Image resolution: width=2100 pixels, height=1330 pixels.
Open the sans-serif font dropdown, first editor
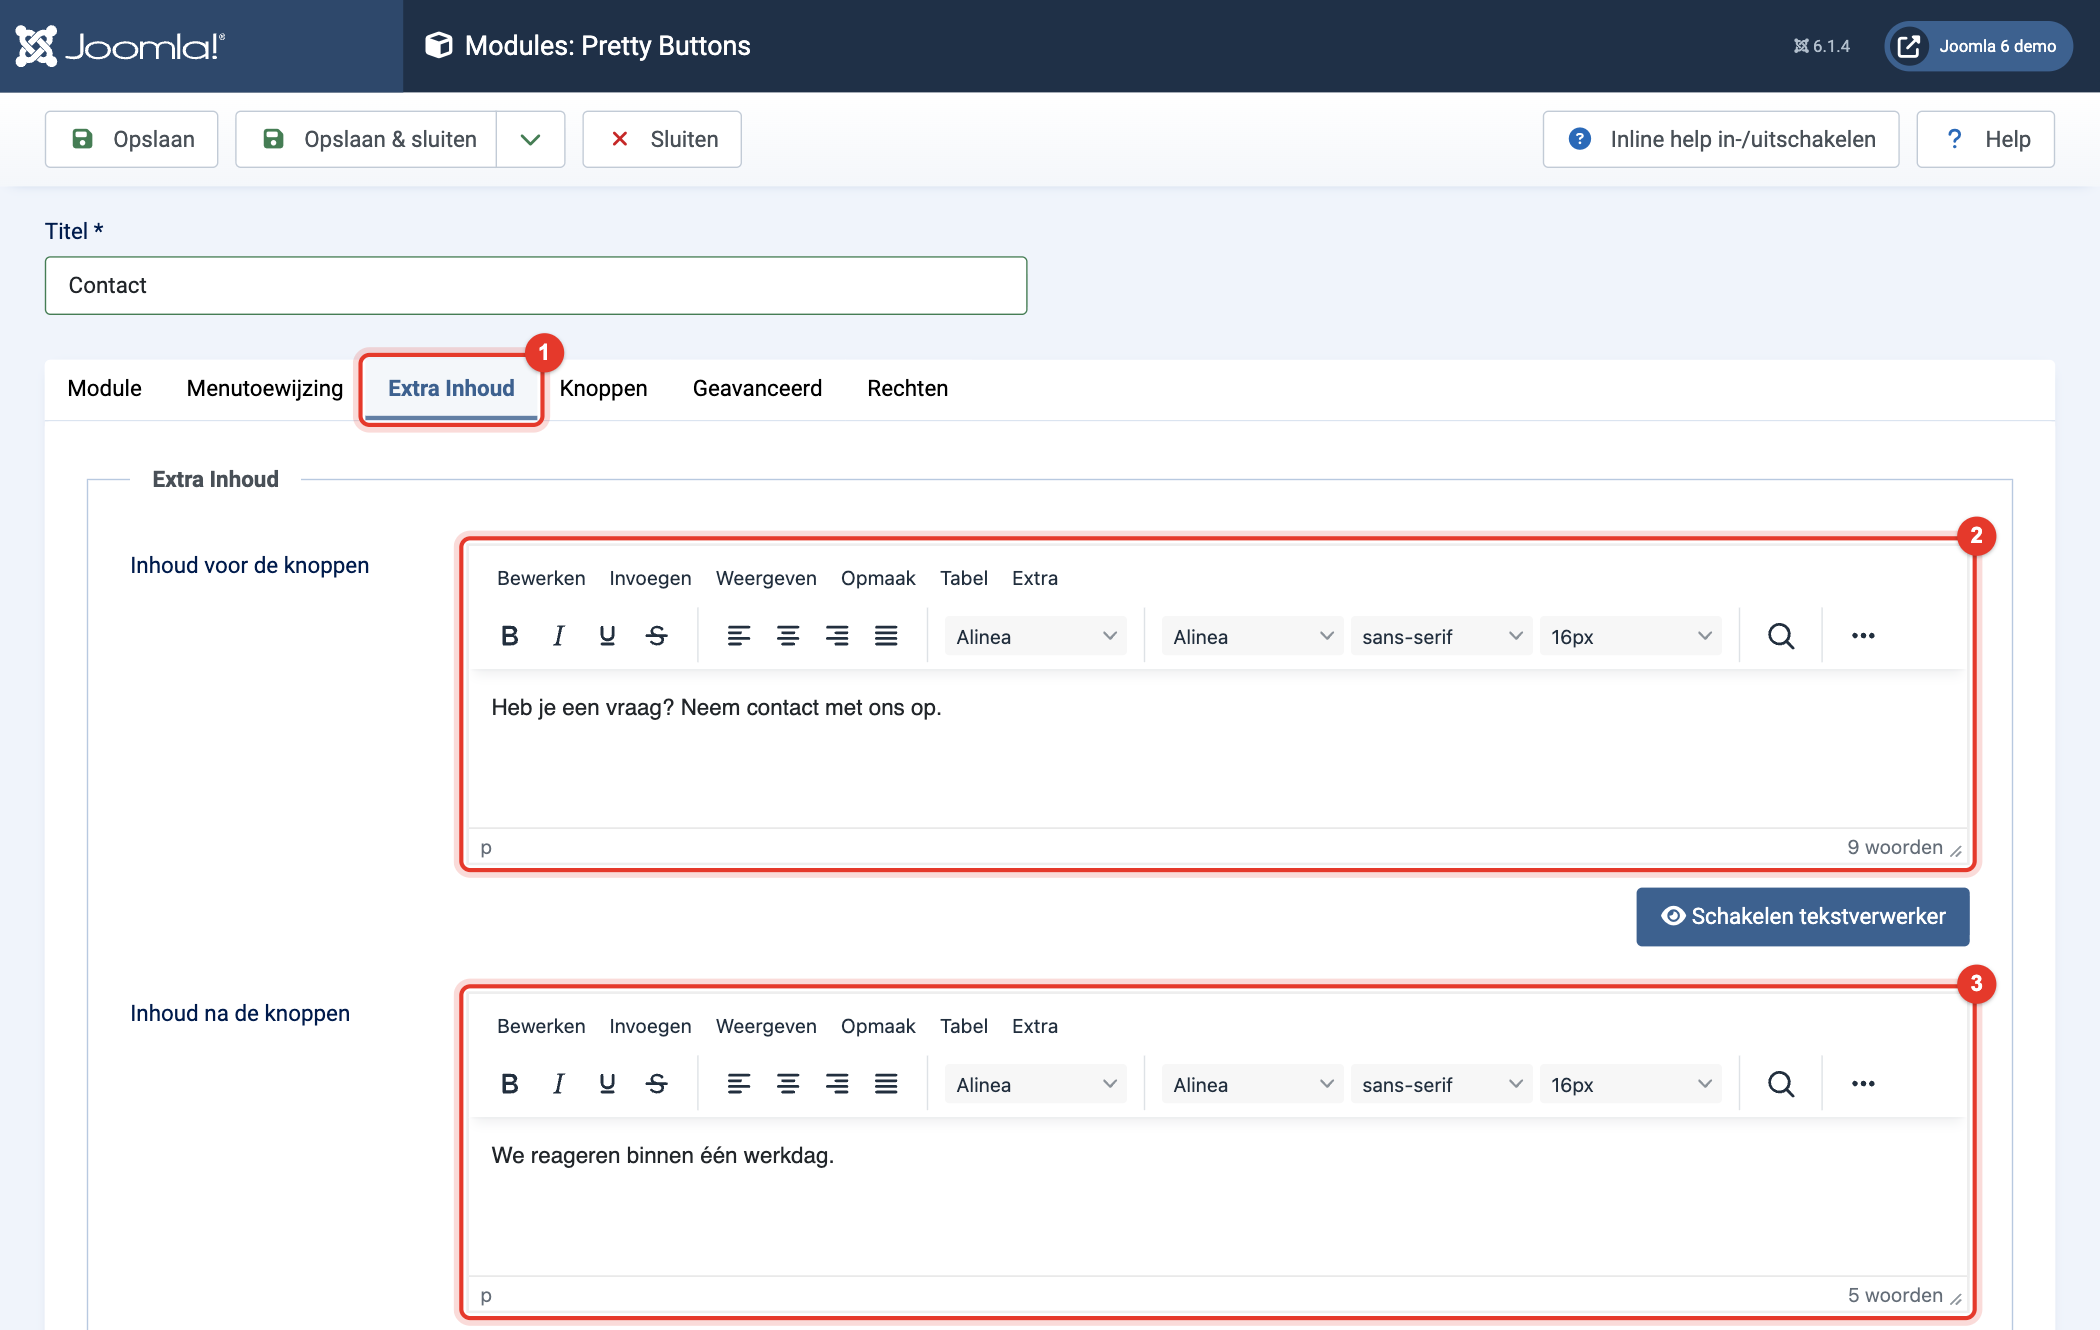(x=1441, y=637)
